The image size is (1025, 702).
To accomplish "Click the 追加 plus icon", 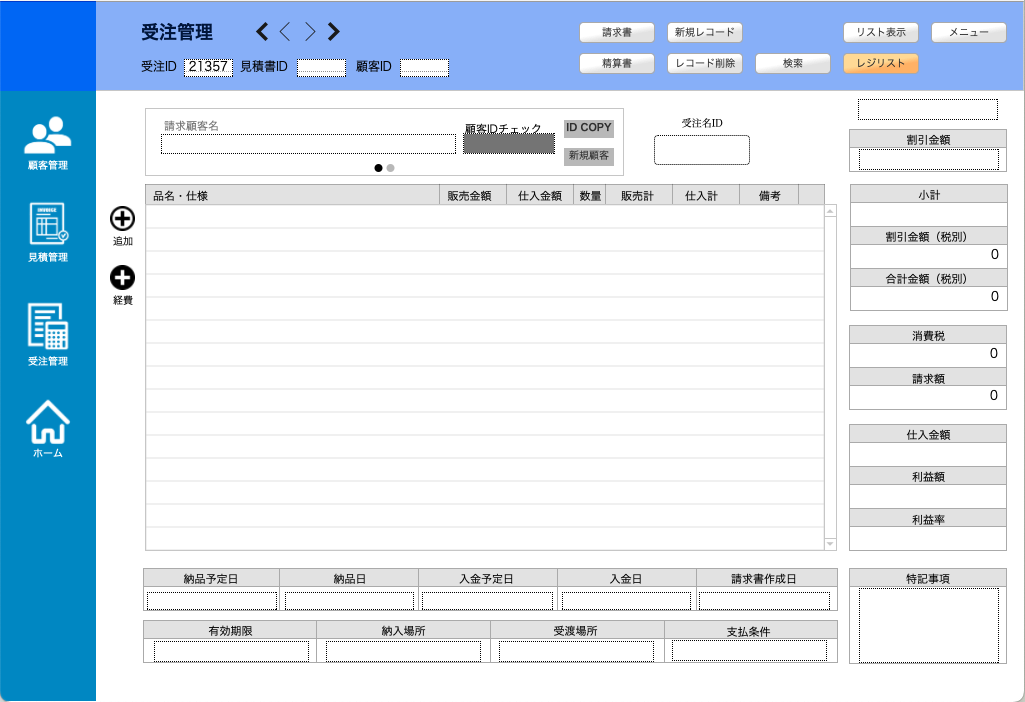I will pos(122,218).
